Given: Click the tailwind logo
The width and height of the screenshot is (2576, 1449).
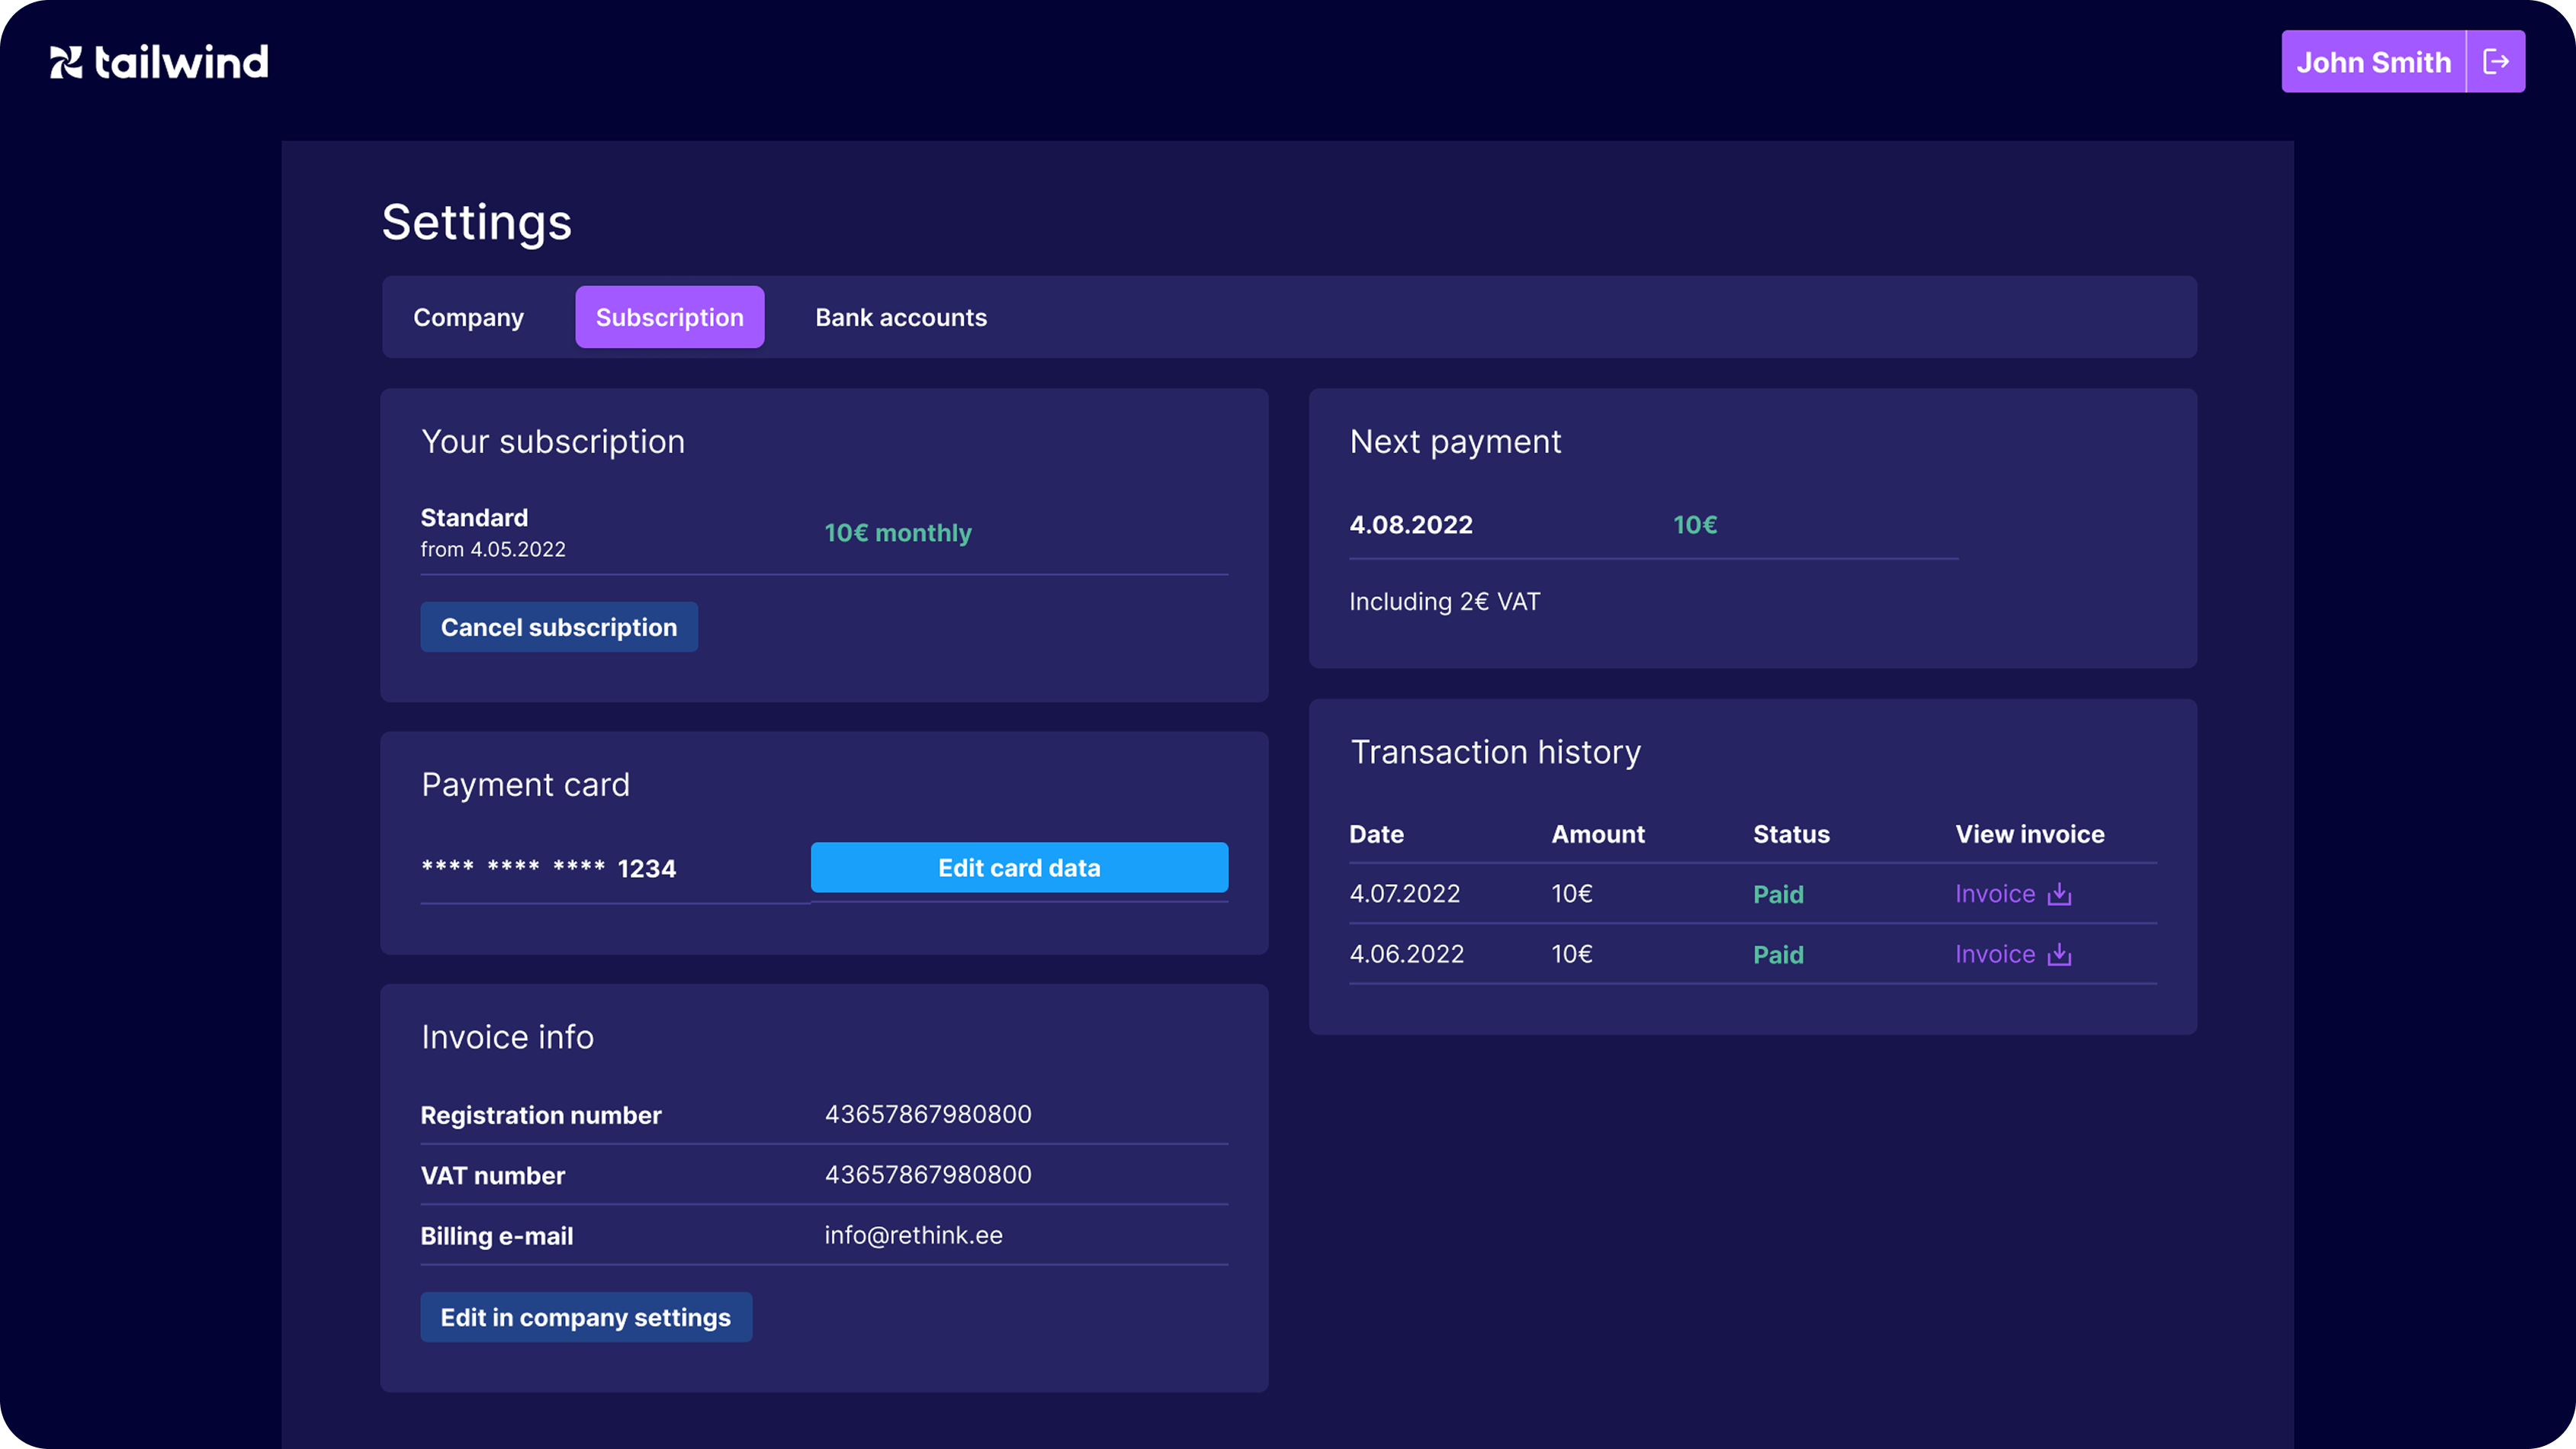Looking at the screenshot, I should coord(160,62).
